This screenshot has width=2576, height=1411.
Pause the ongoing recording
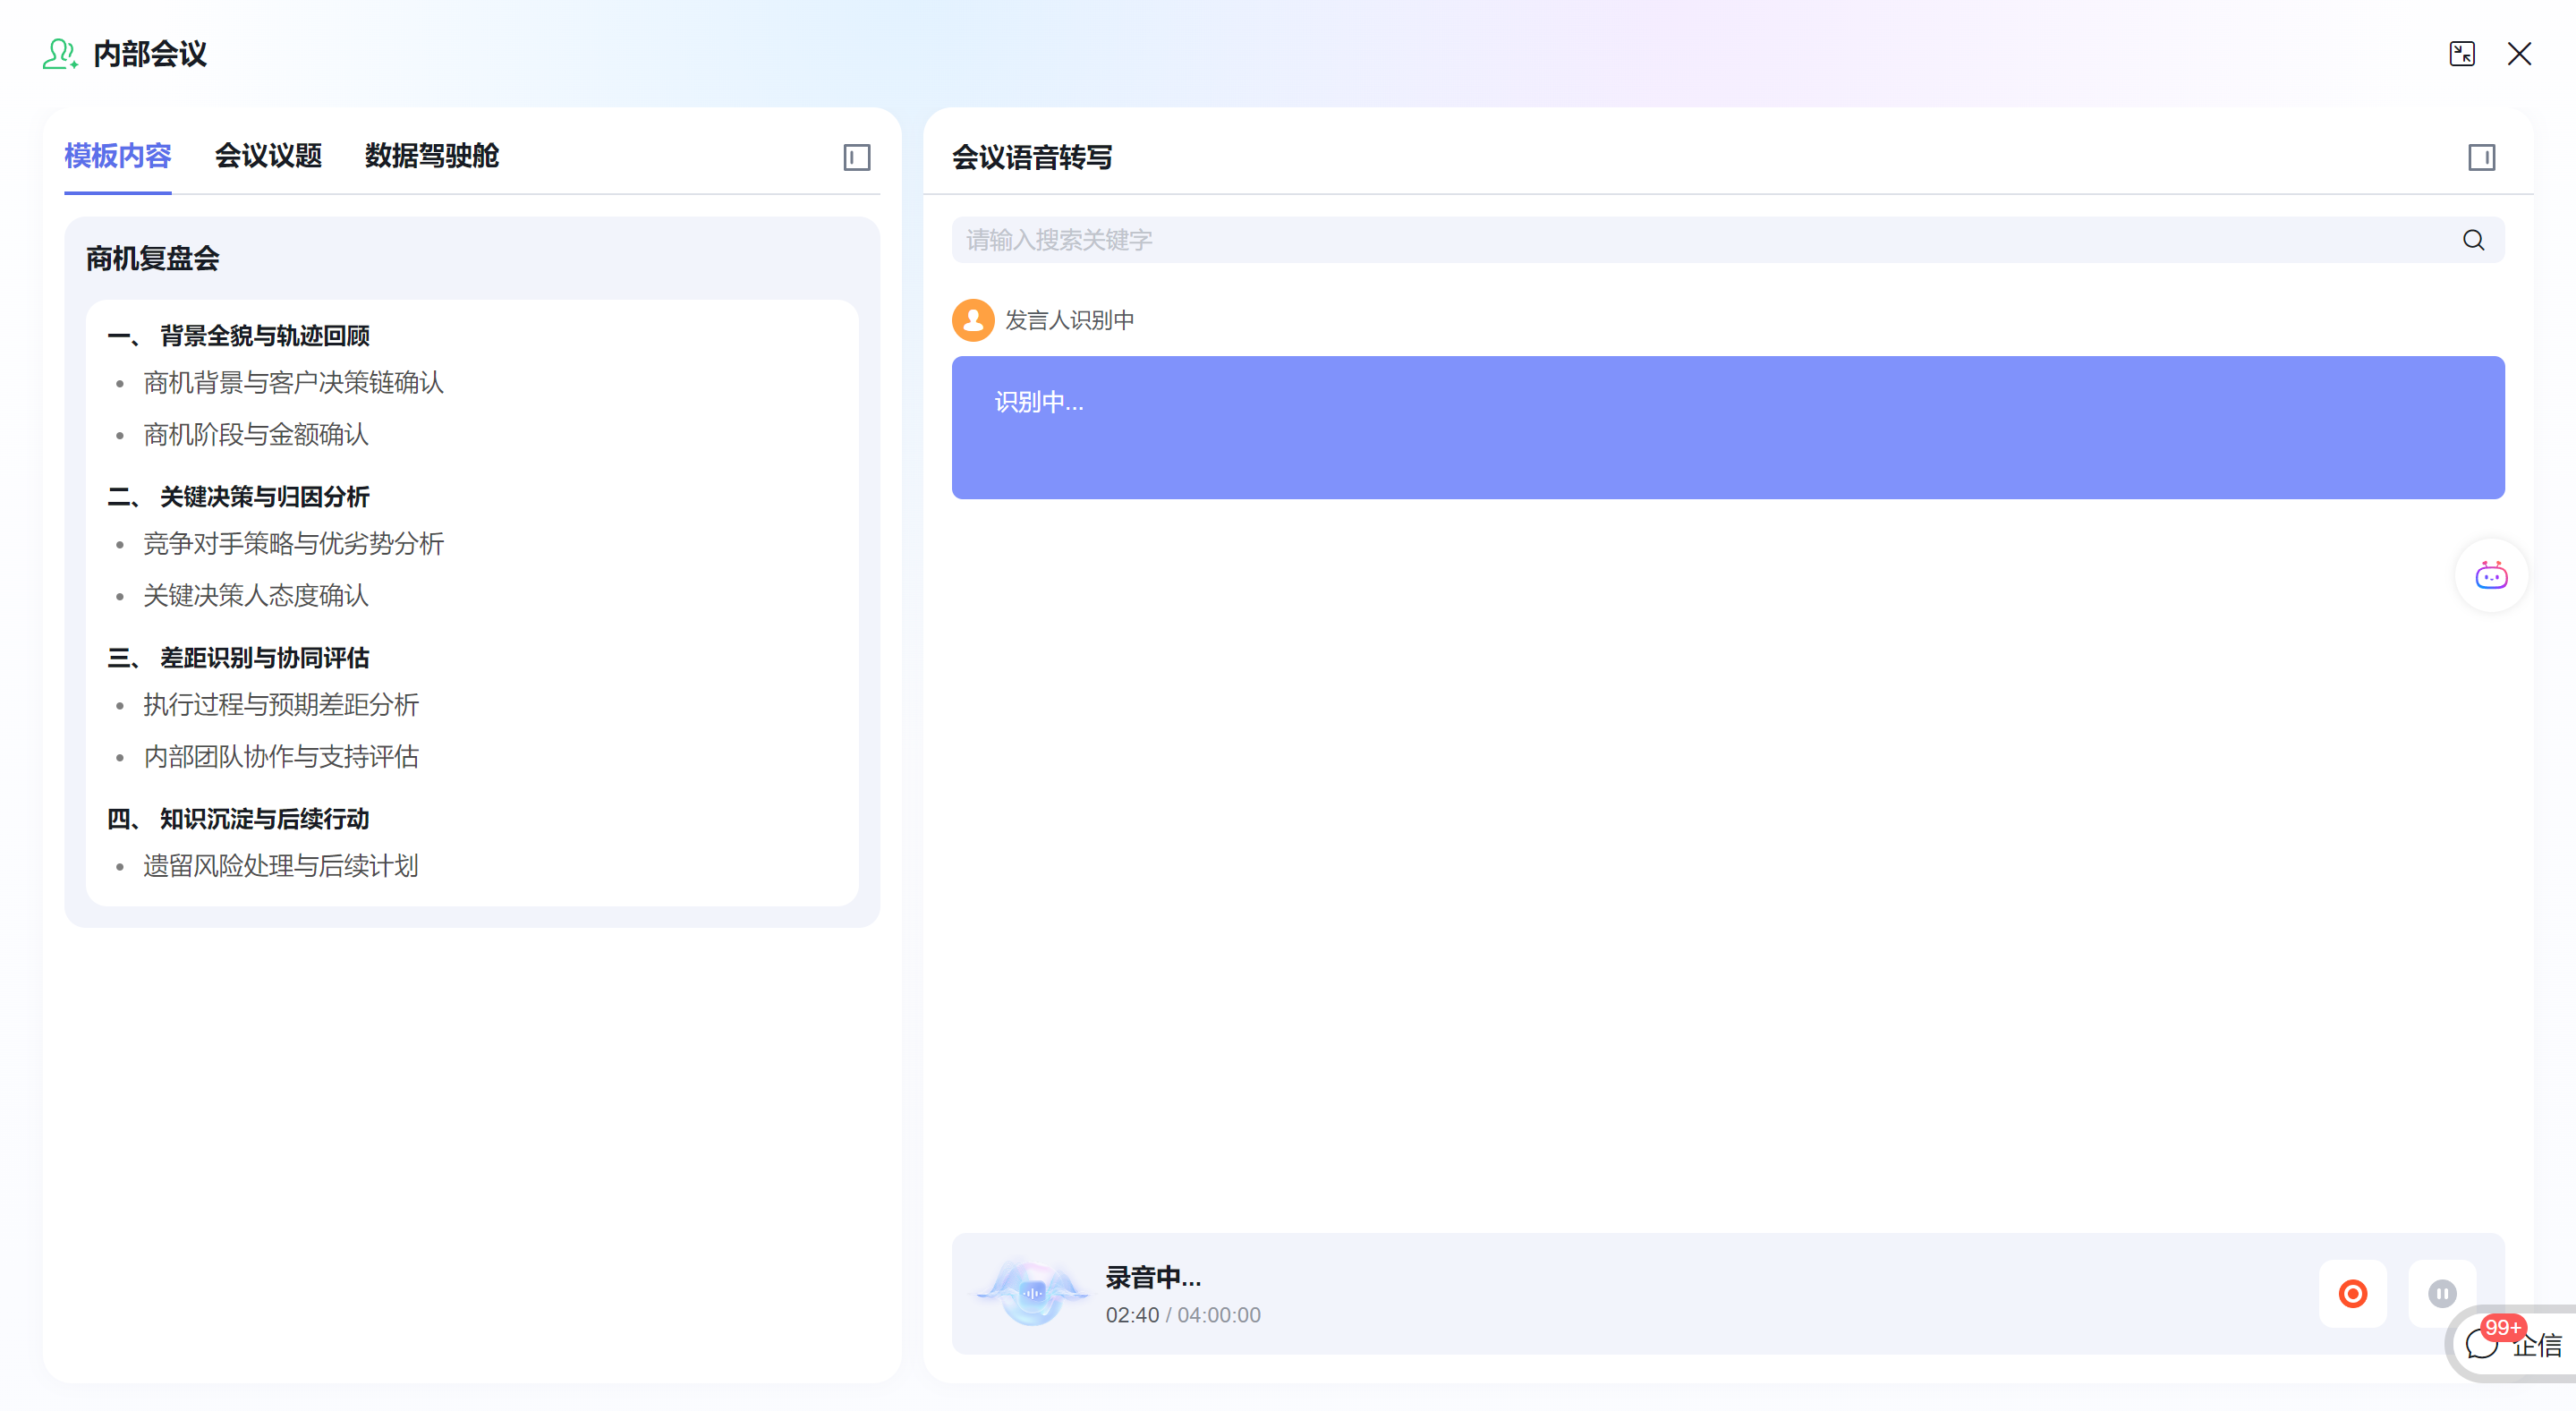pyautogui.click(x=2441, y=1294)
